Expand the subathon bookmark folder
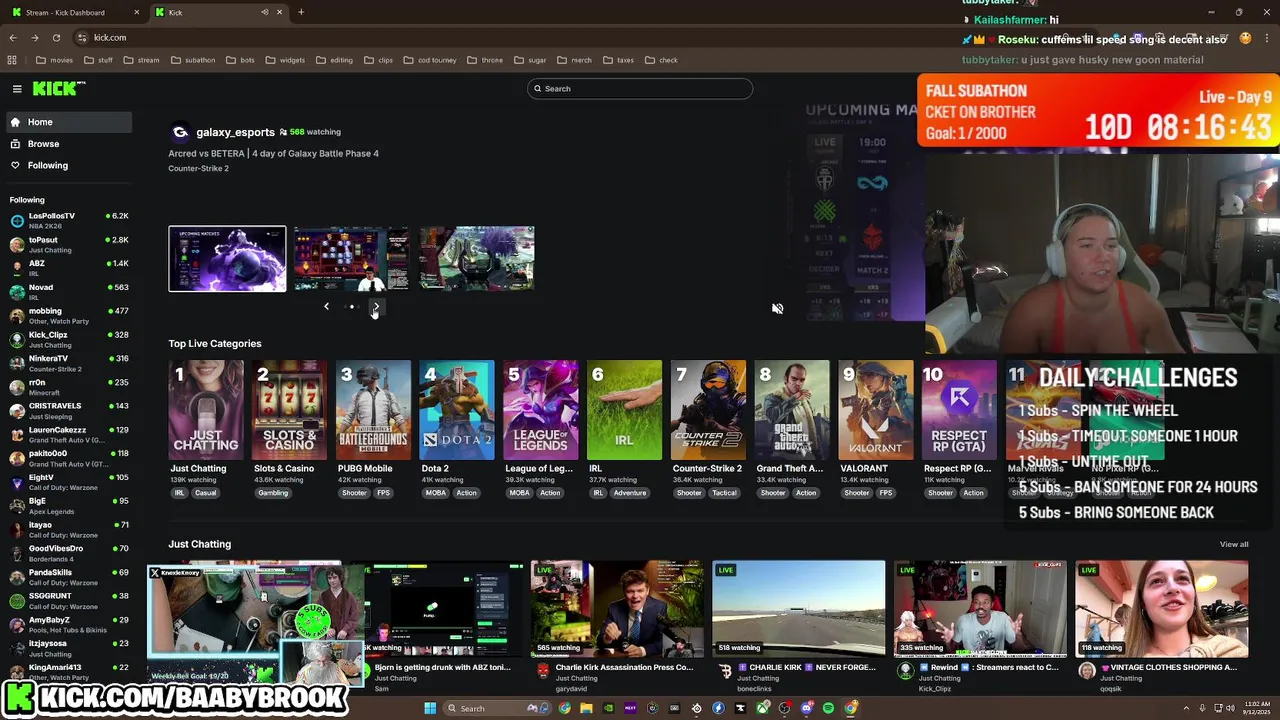The image size is (1280, 720). tap(193, 60)
